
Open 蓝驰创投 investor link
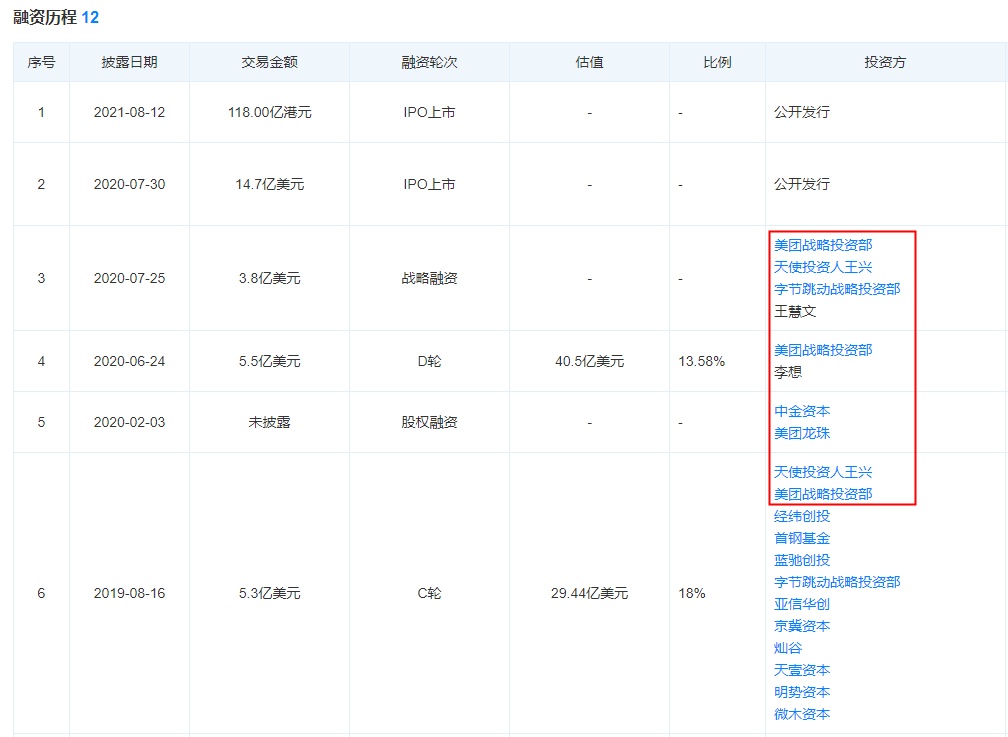pyautogui.click(x=802, y=560)
